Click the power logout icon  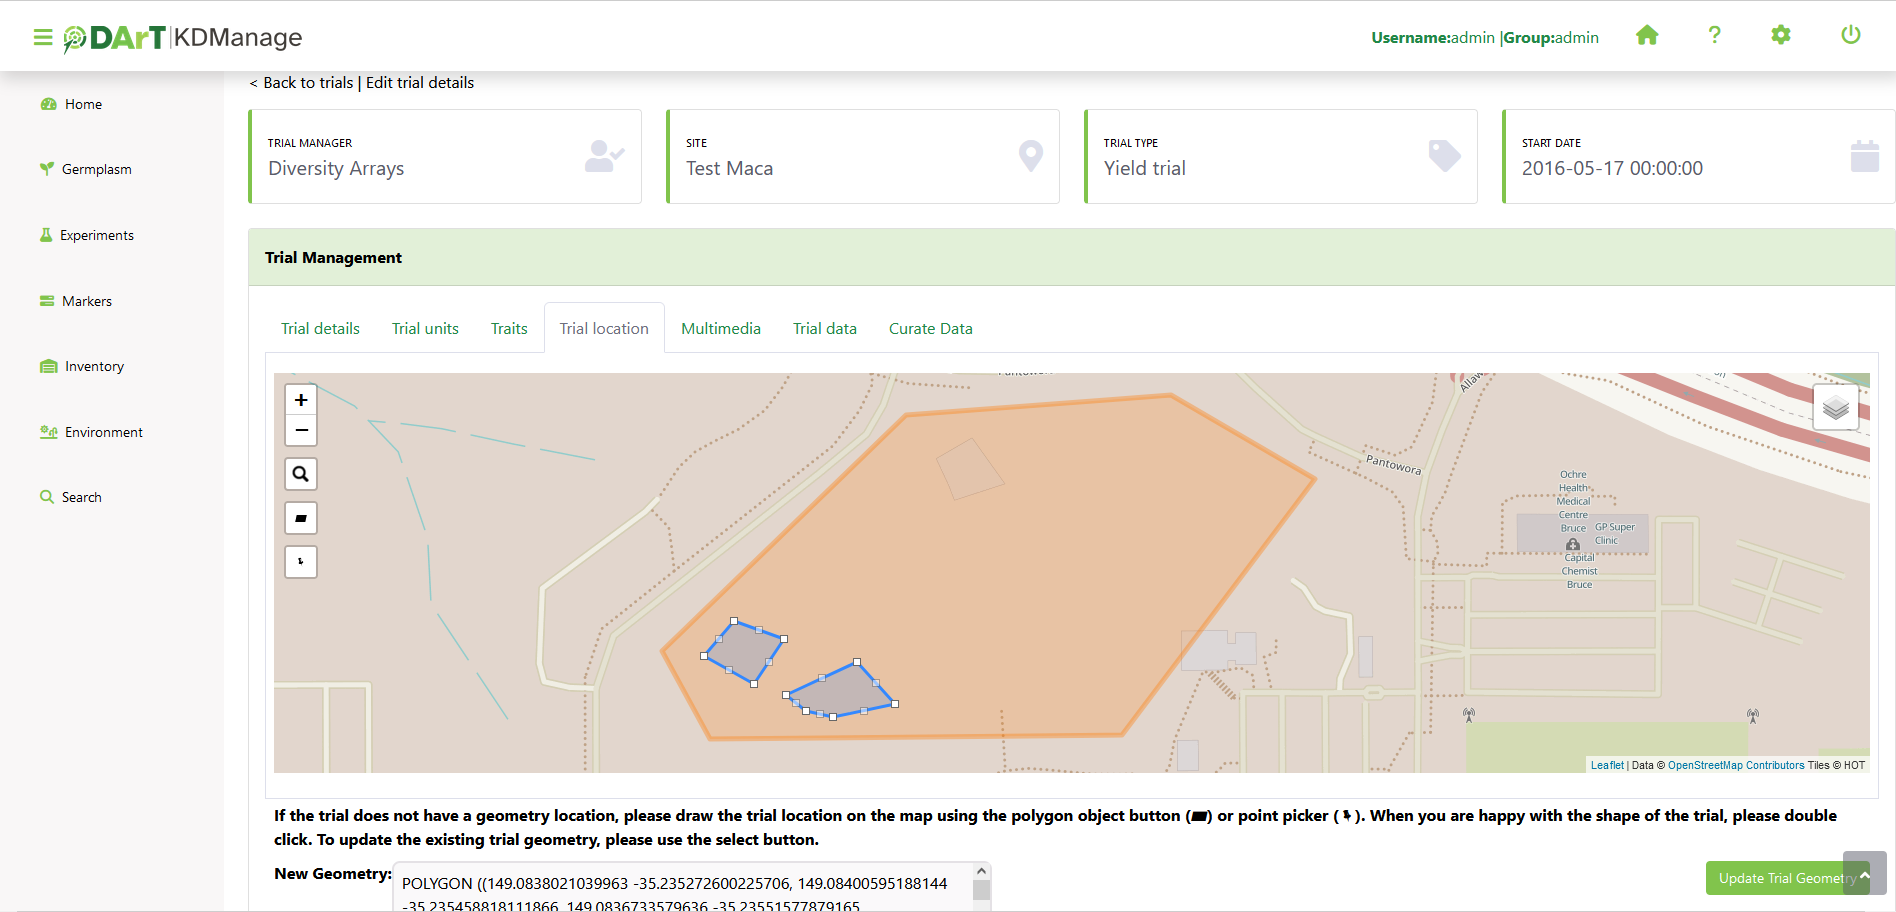coord(1850,36)
